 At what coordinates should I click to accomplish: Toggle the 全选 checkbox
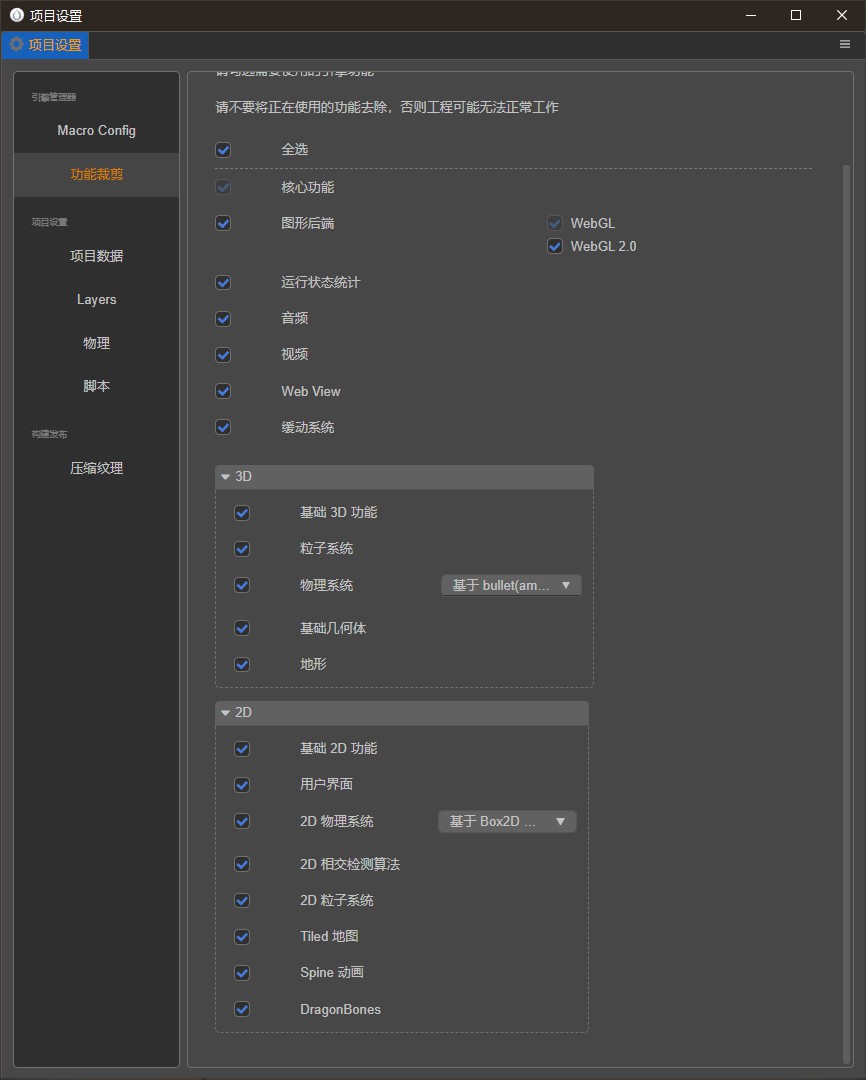point(223,150)
